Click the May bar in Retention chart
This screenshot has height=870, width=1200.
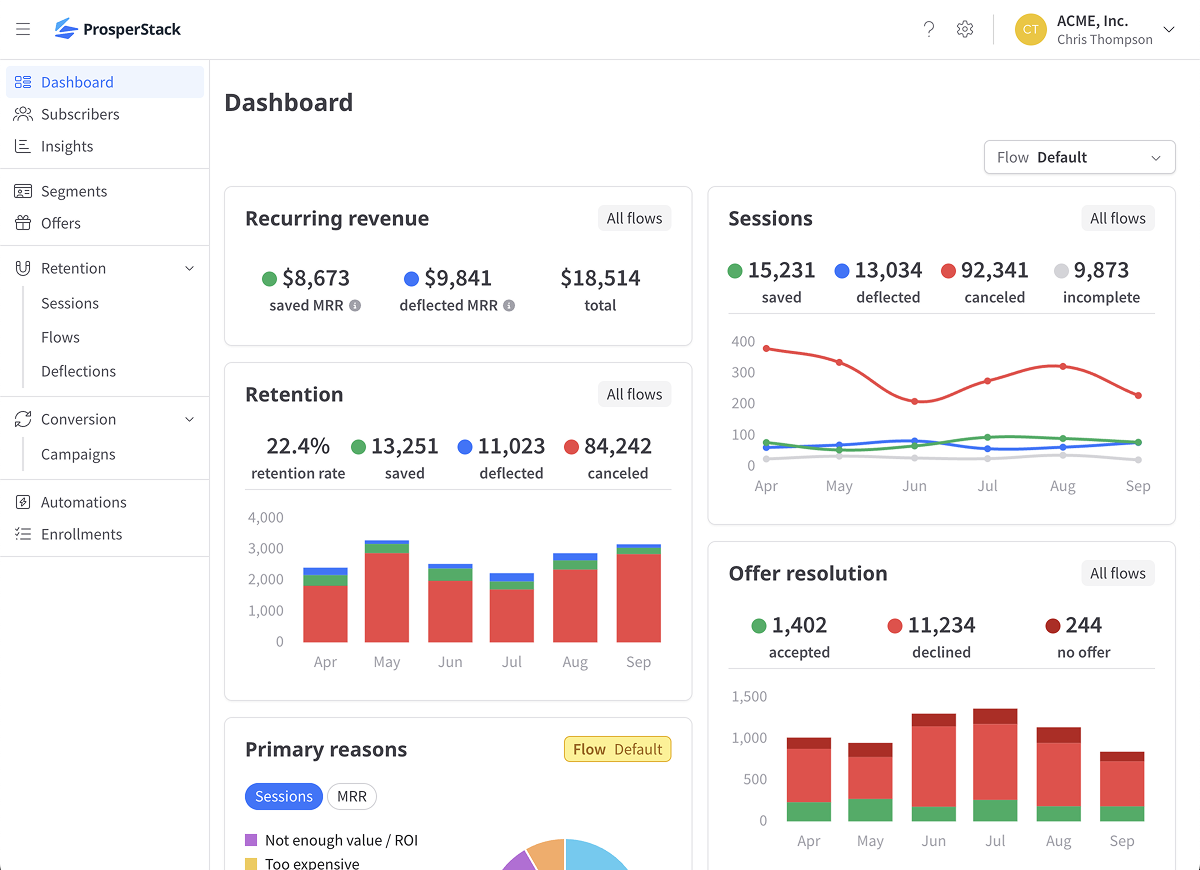point(387,591)
